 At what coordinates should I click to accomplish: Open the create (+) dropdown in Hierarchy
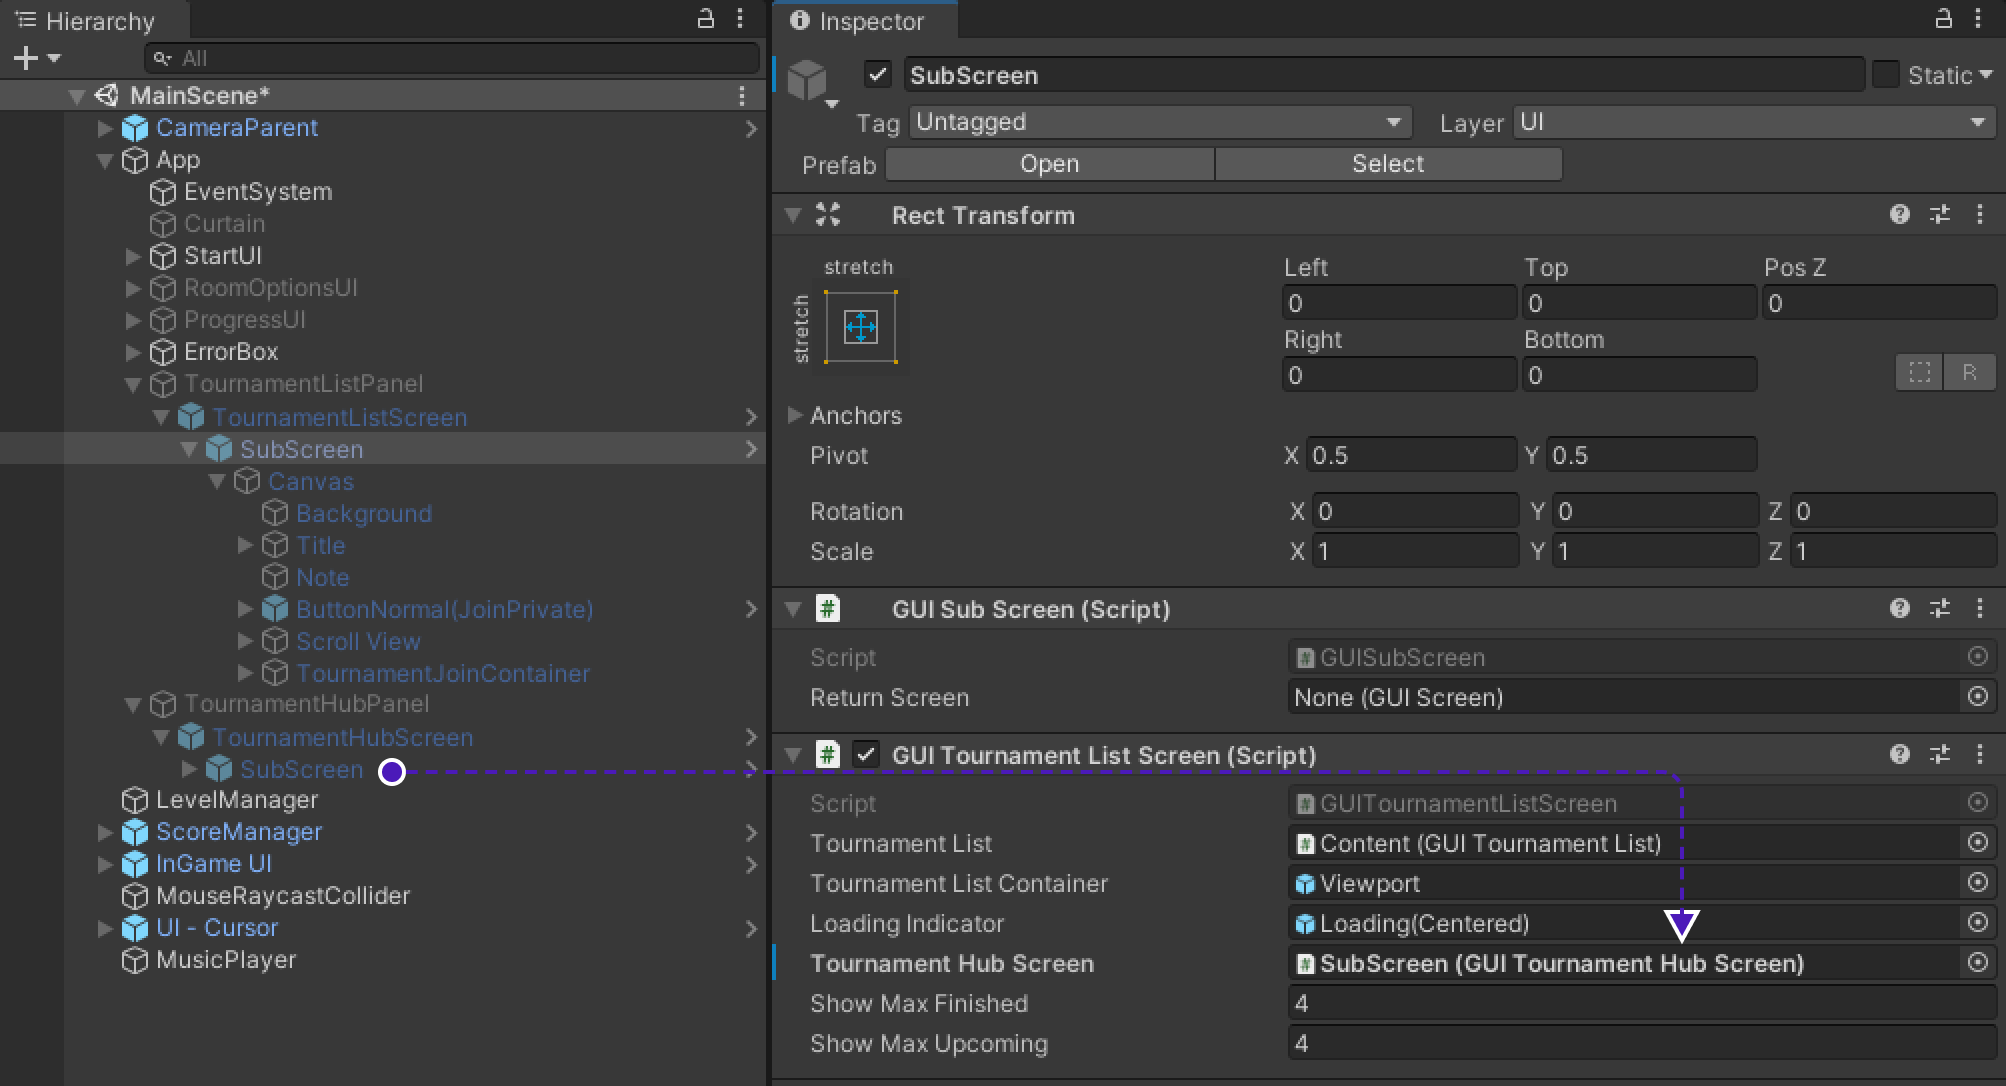coord(36,59)
